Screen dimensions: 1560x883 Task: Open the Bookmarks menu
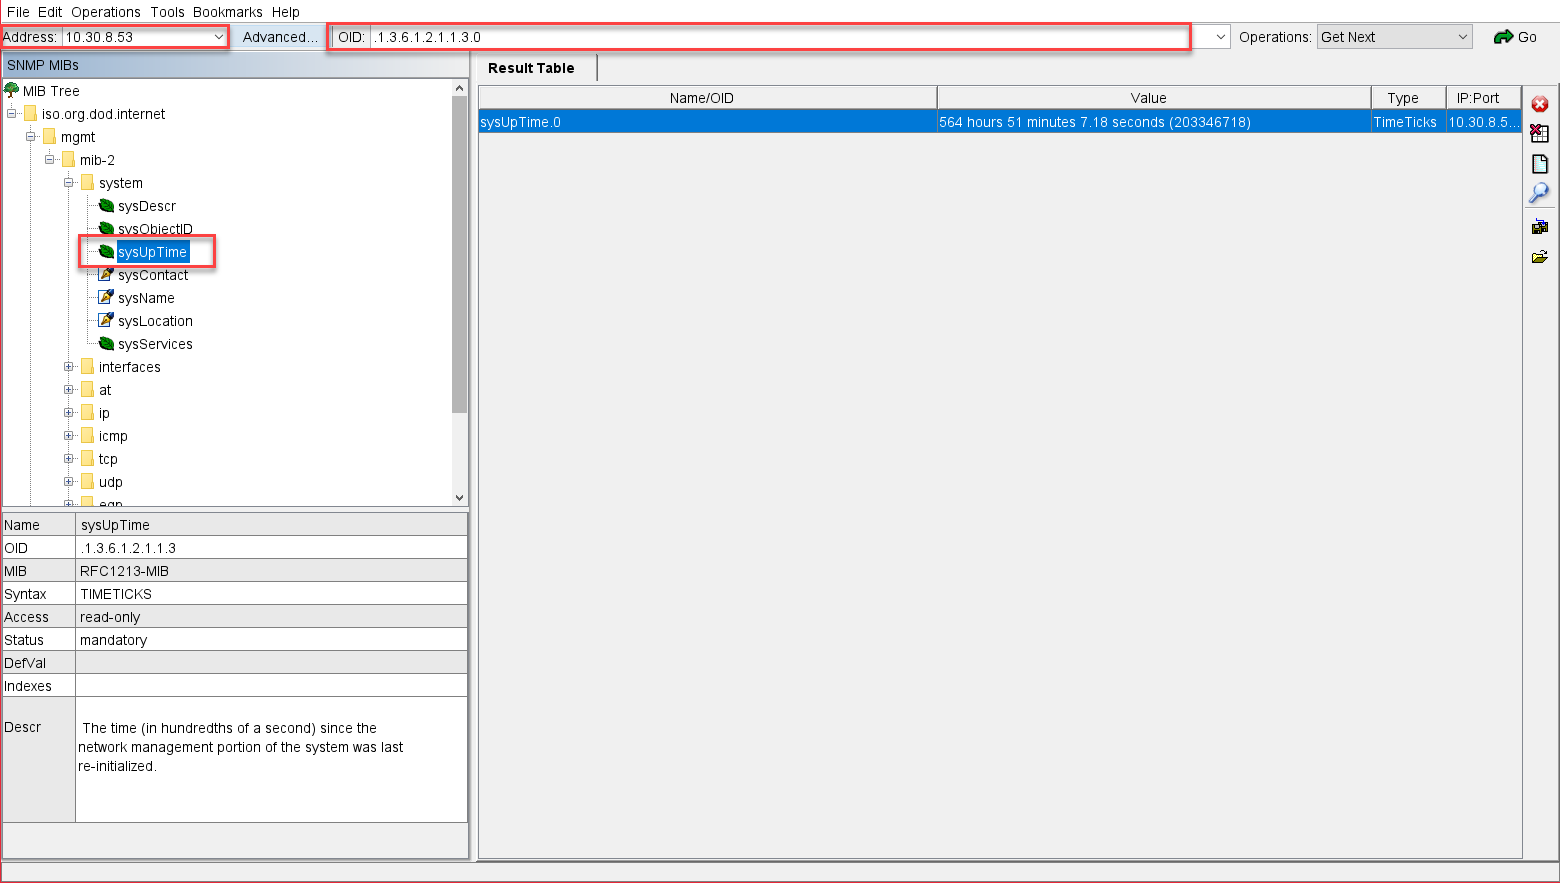point(227,12)
